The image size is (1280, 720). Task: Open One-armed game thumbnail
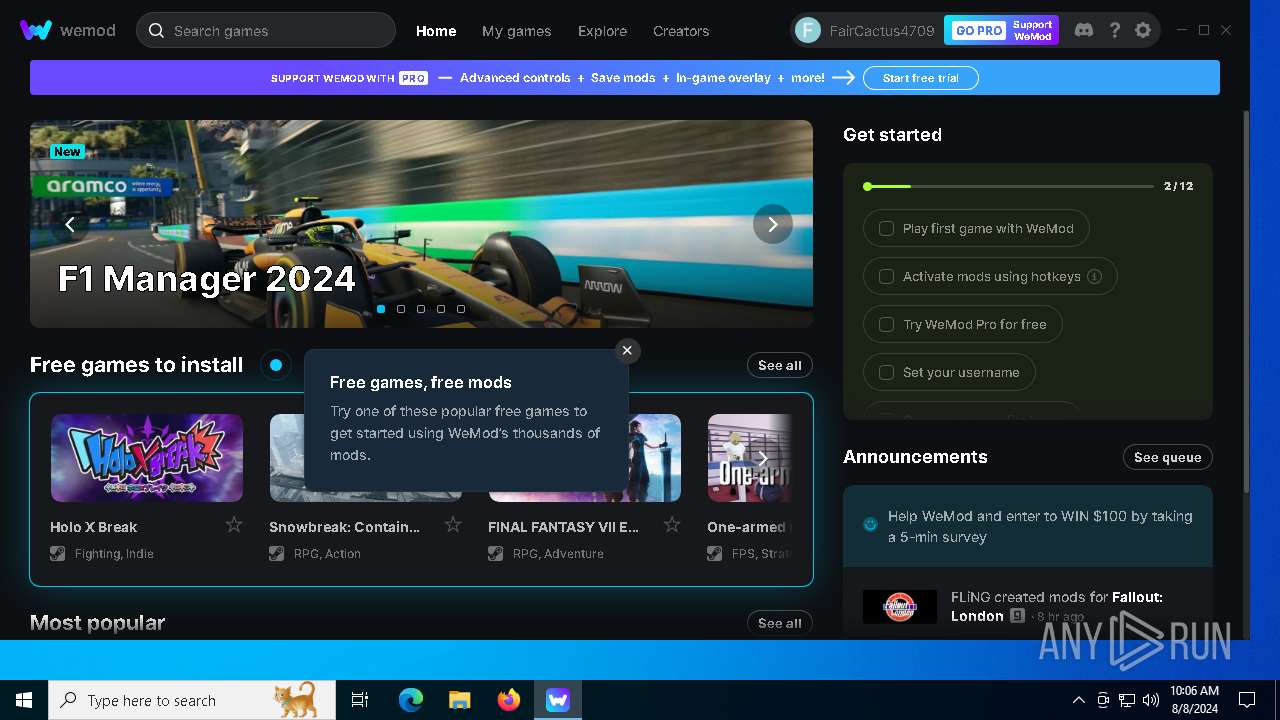750,458
